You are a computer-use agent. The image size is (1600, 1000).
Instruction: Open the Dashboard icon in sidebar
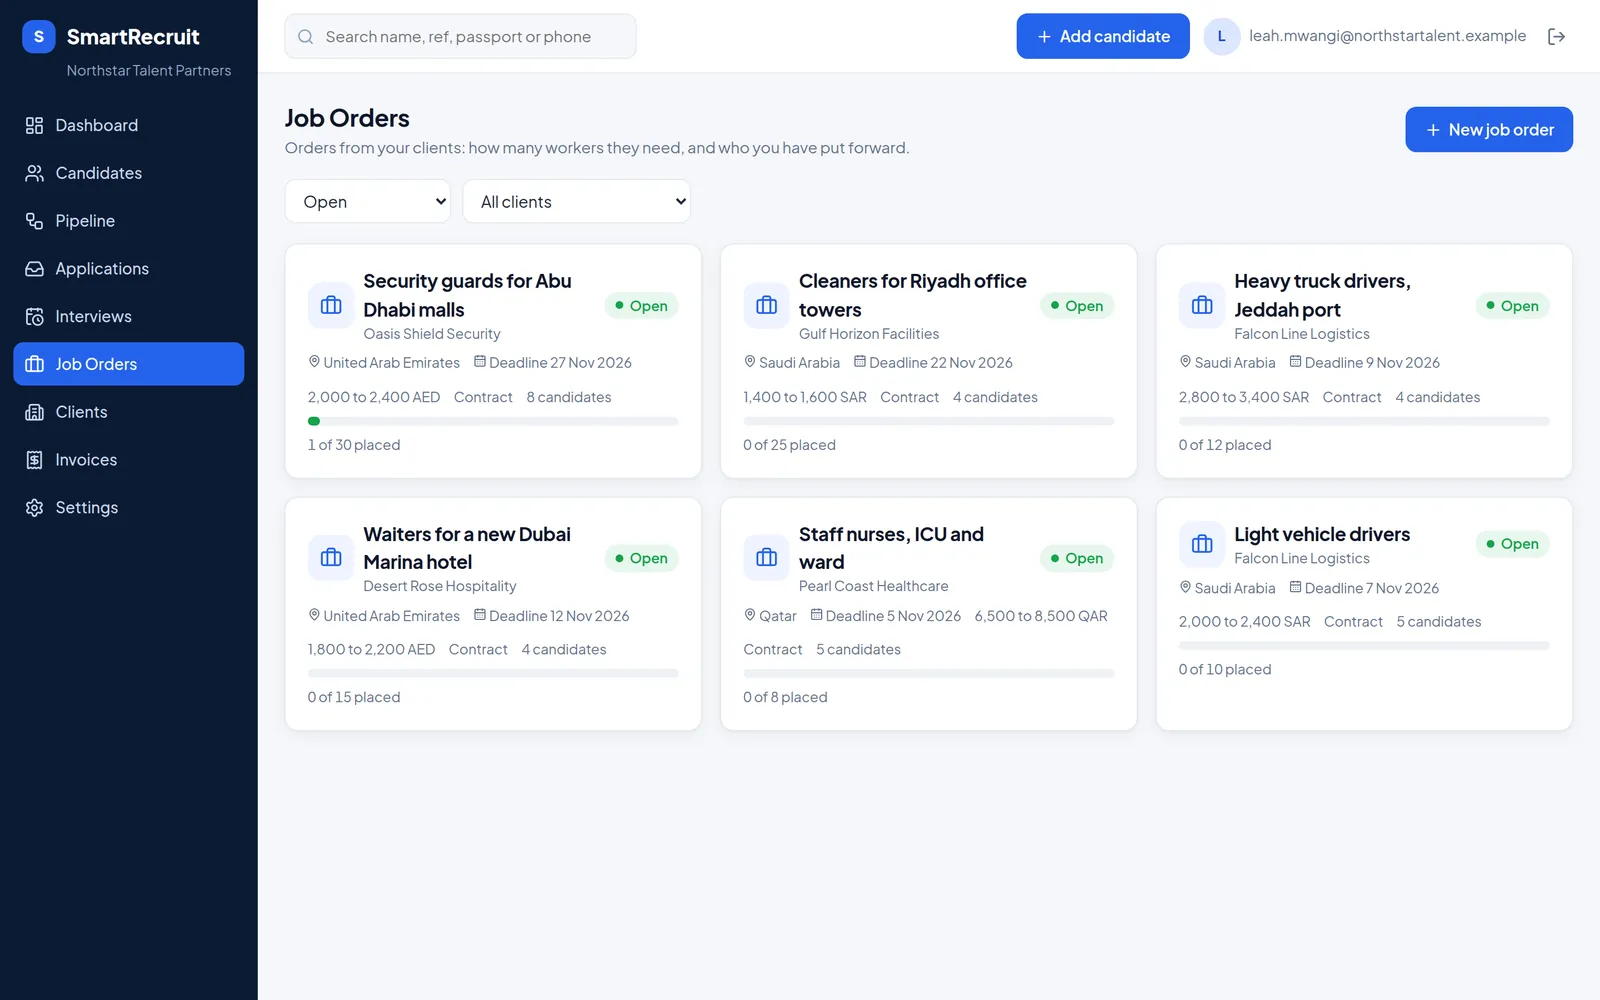[x=34, y=125]
